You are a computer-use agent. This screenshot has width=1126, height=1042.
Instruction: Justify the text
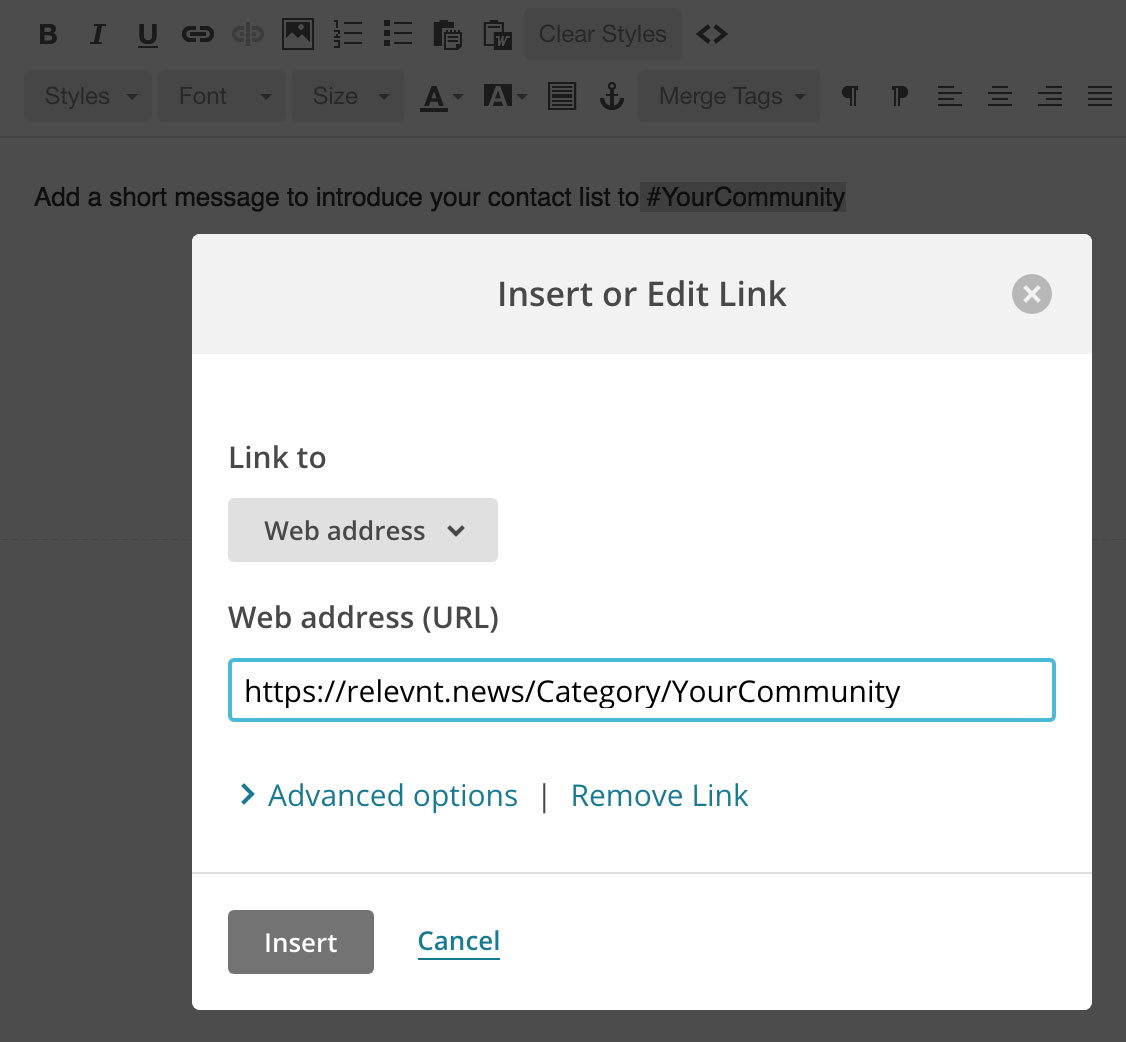(1099, 96)
